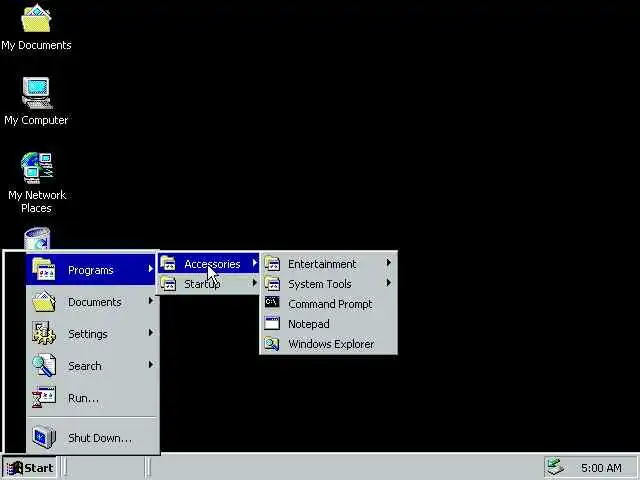Screen dimensions: 640x480
Task: Click the Documents folder icon in Start menu
Action: pyautogui.click(x=44, y=302)
